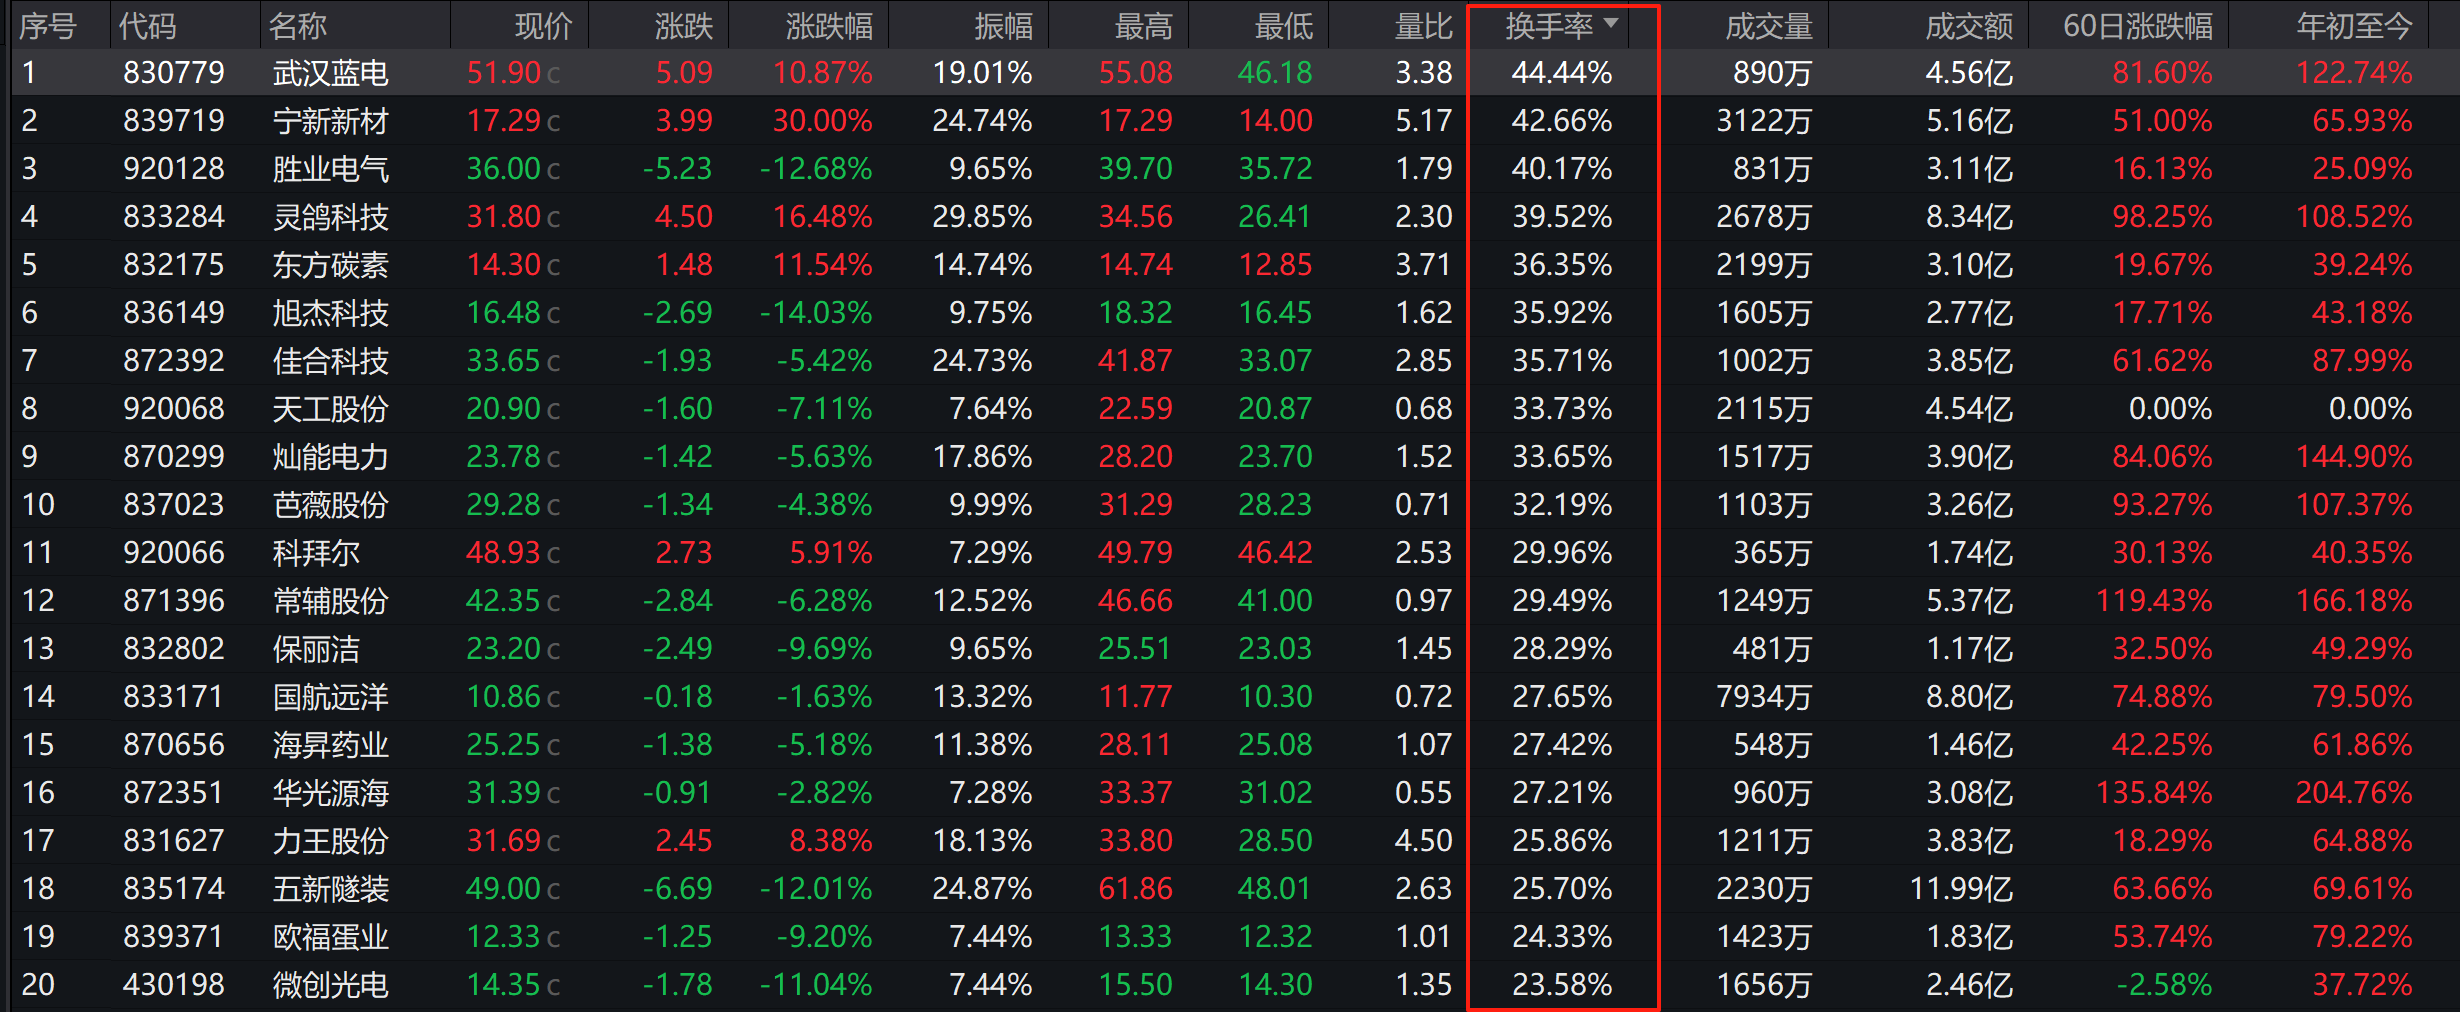Viewport: 2460px width, 1012px height.
Task: Click the 最低 column header
Action: click(1284, 26)
